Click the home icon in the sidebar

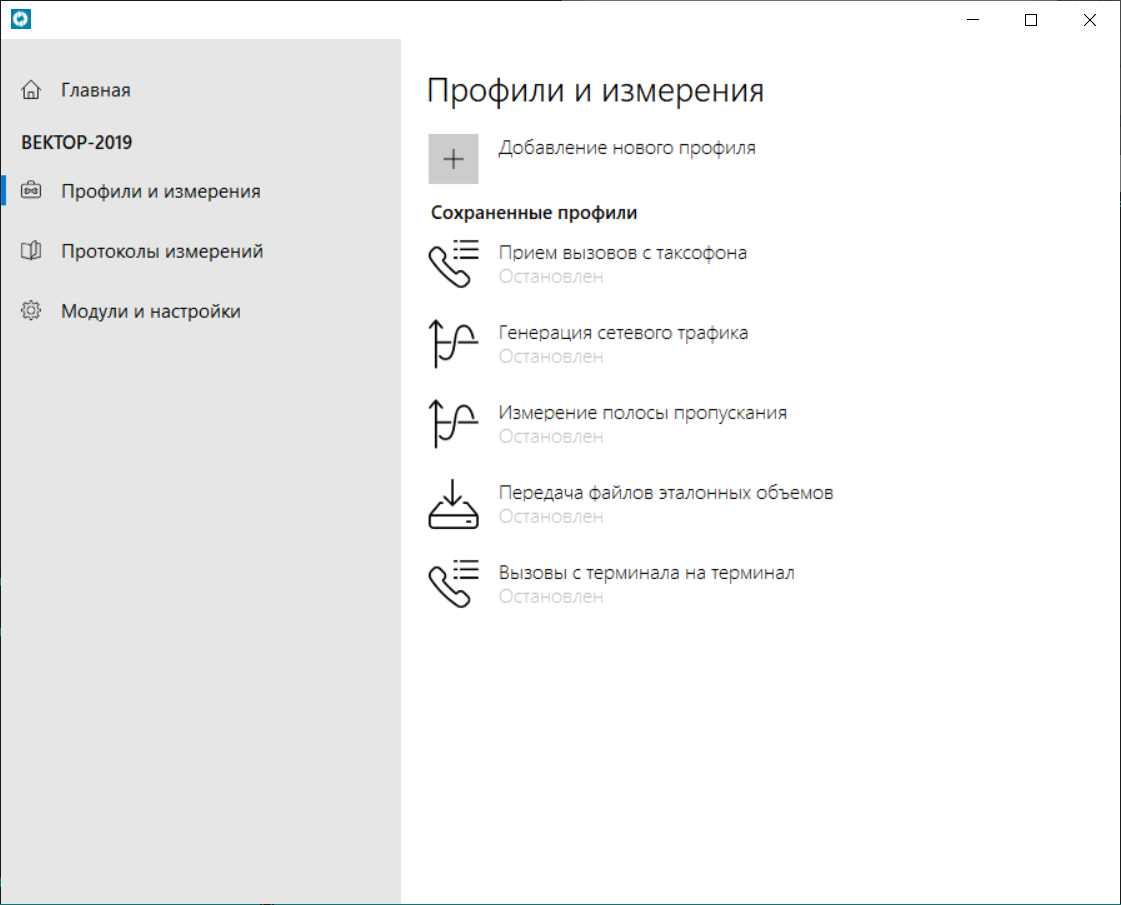(x=31, y=90)
